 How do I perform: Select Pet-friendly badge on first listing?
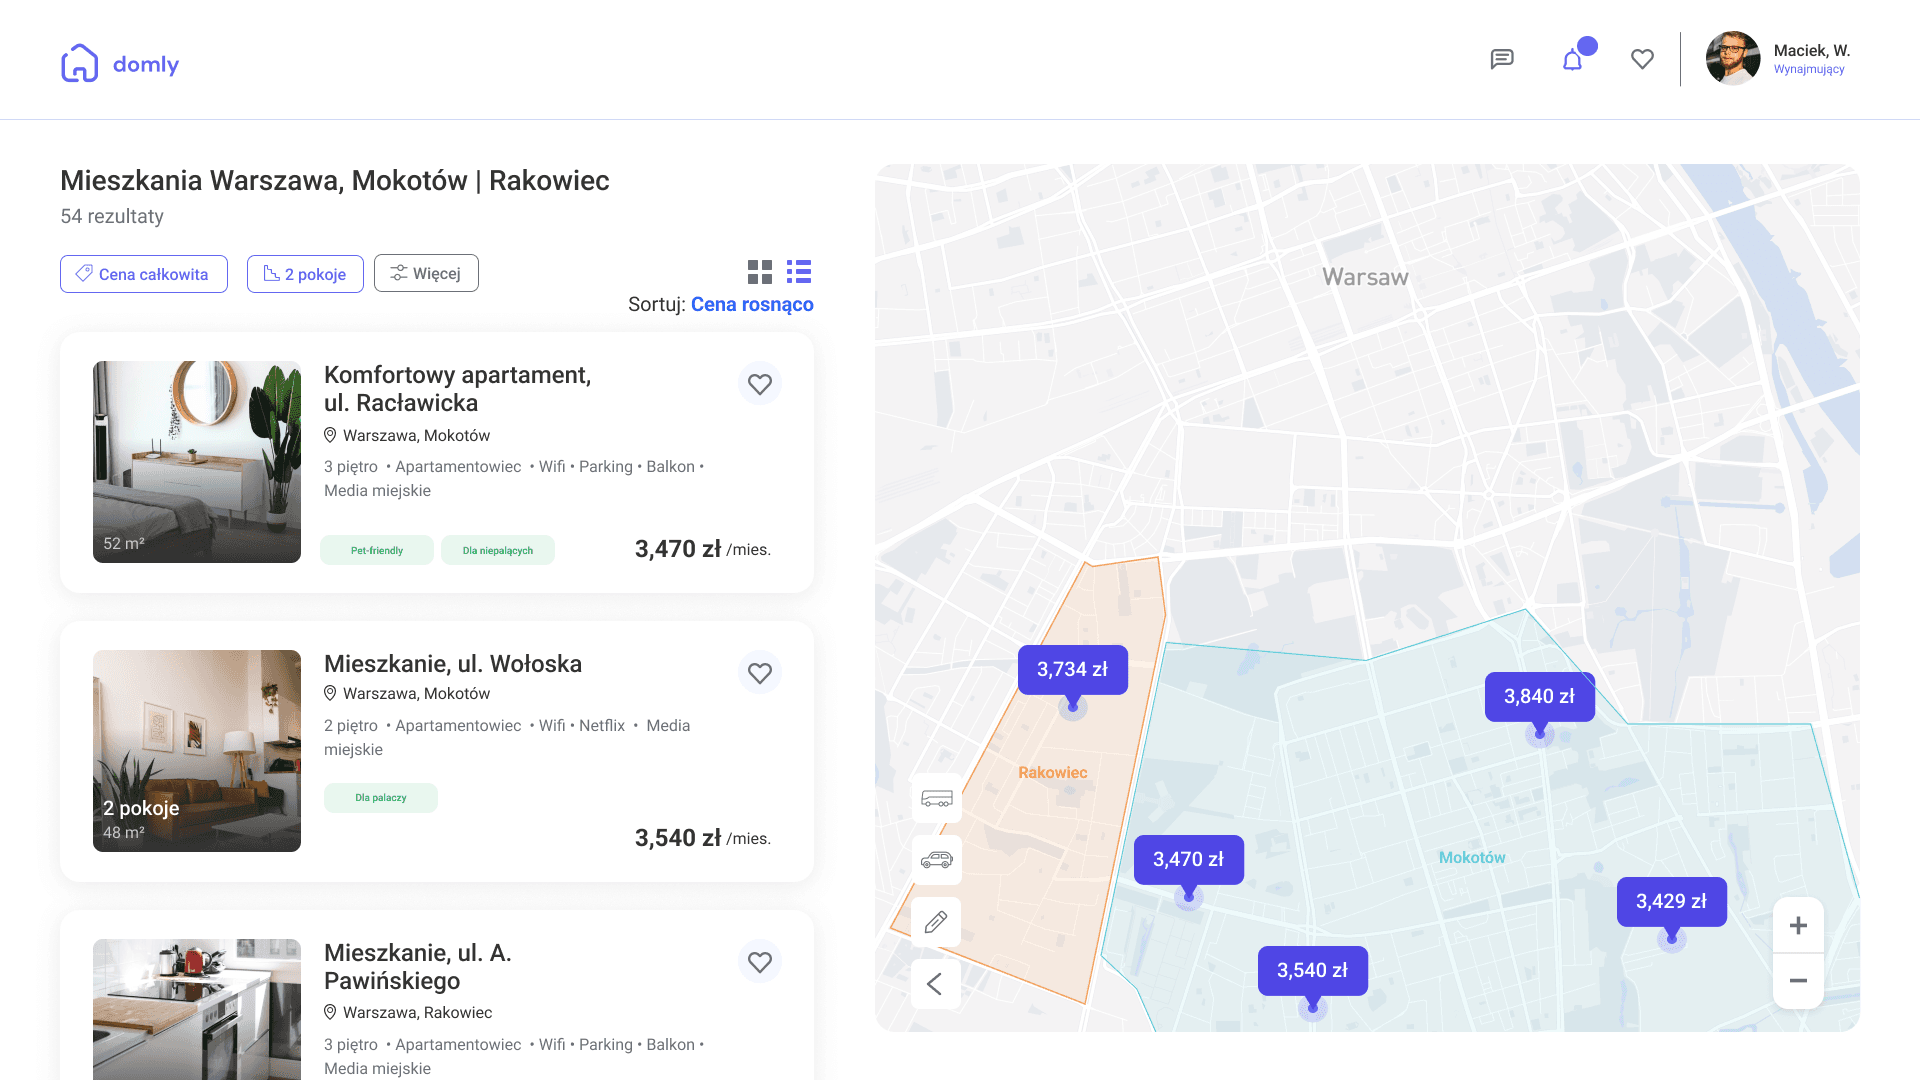[376, 550]
